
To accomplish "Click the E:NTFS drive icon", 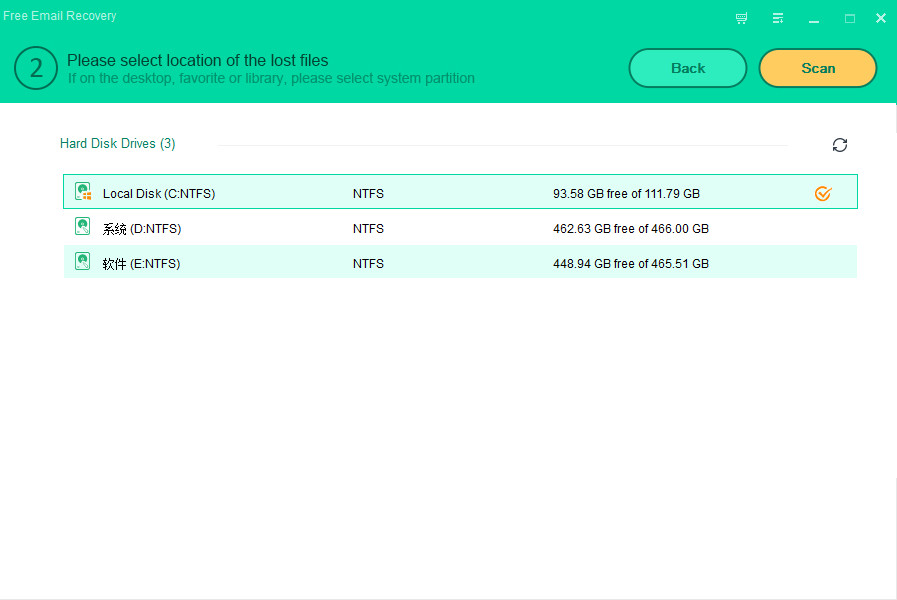I will [82, 261].
